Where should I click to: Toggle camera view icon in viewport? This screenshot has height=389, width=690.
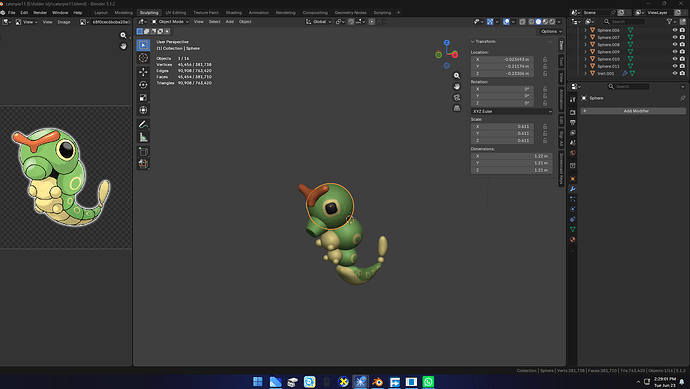[457, 97]
